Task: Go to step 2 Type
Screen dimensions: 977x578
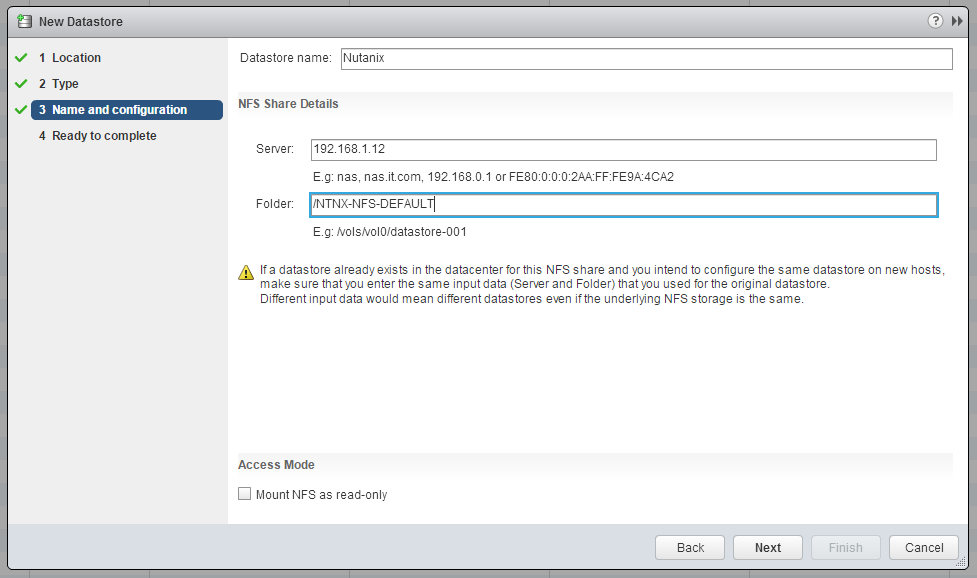Action: coord(65,84)
